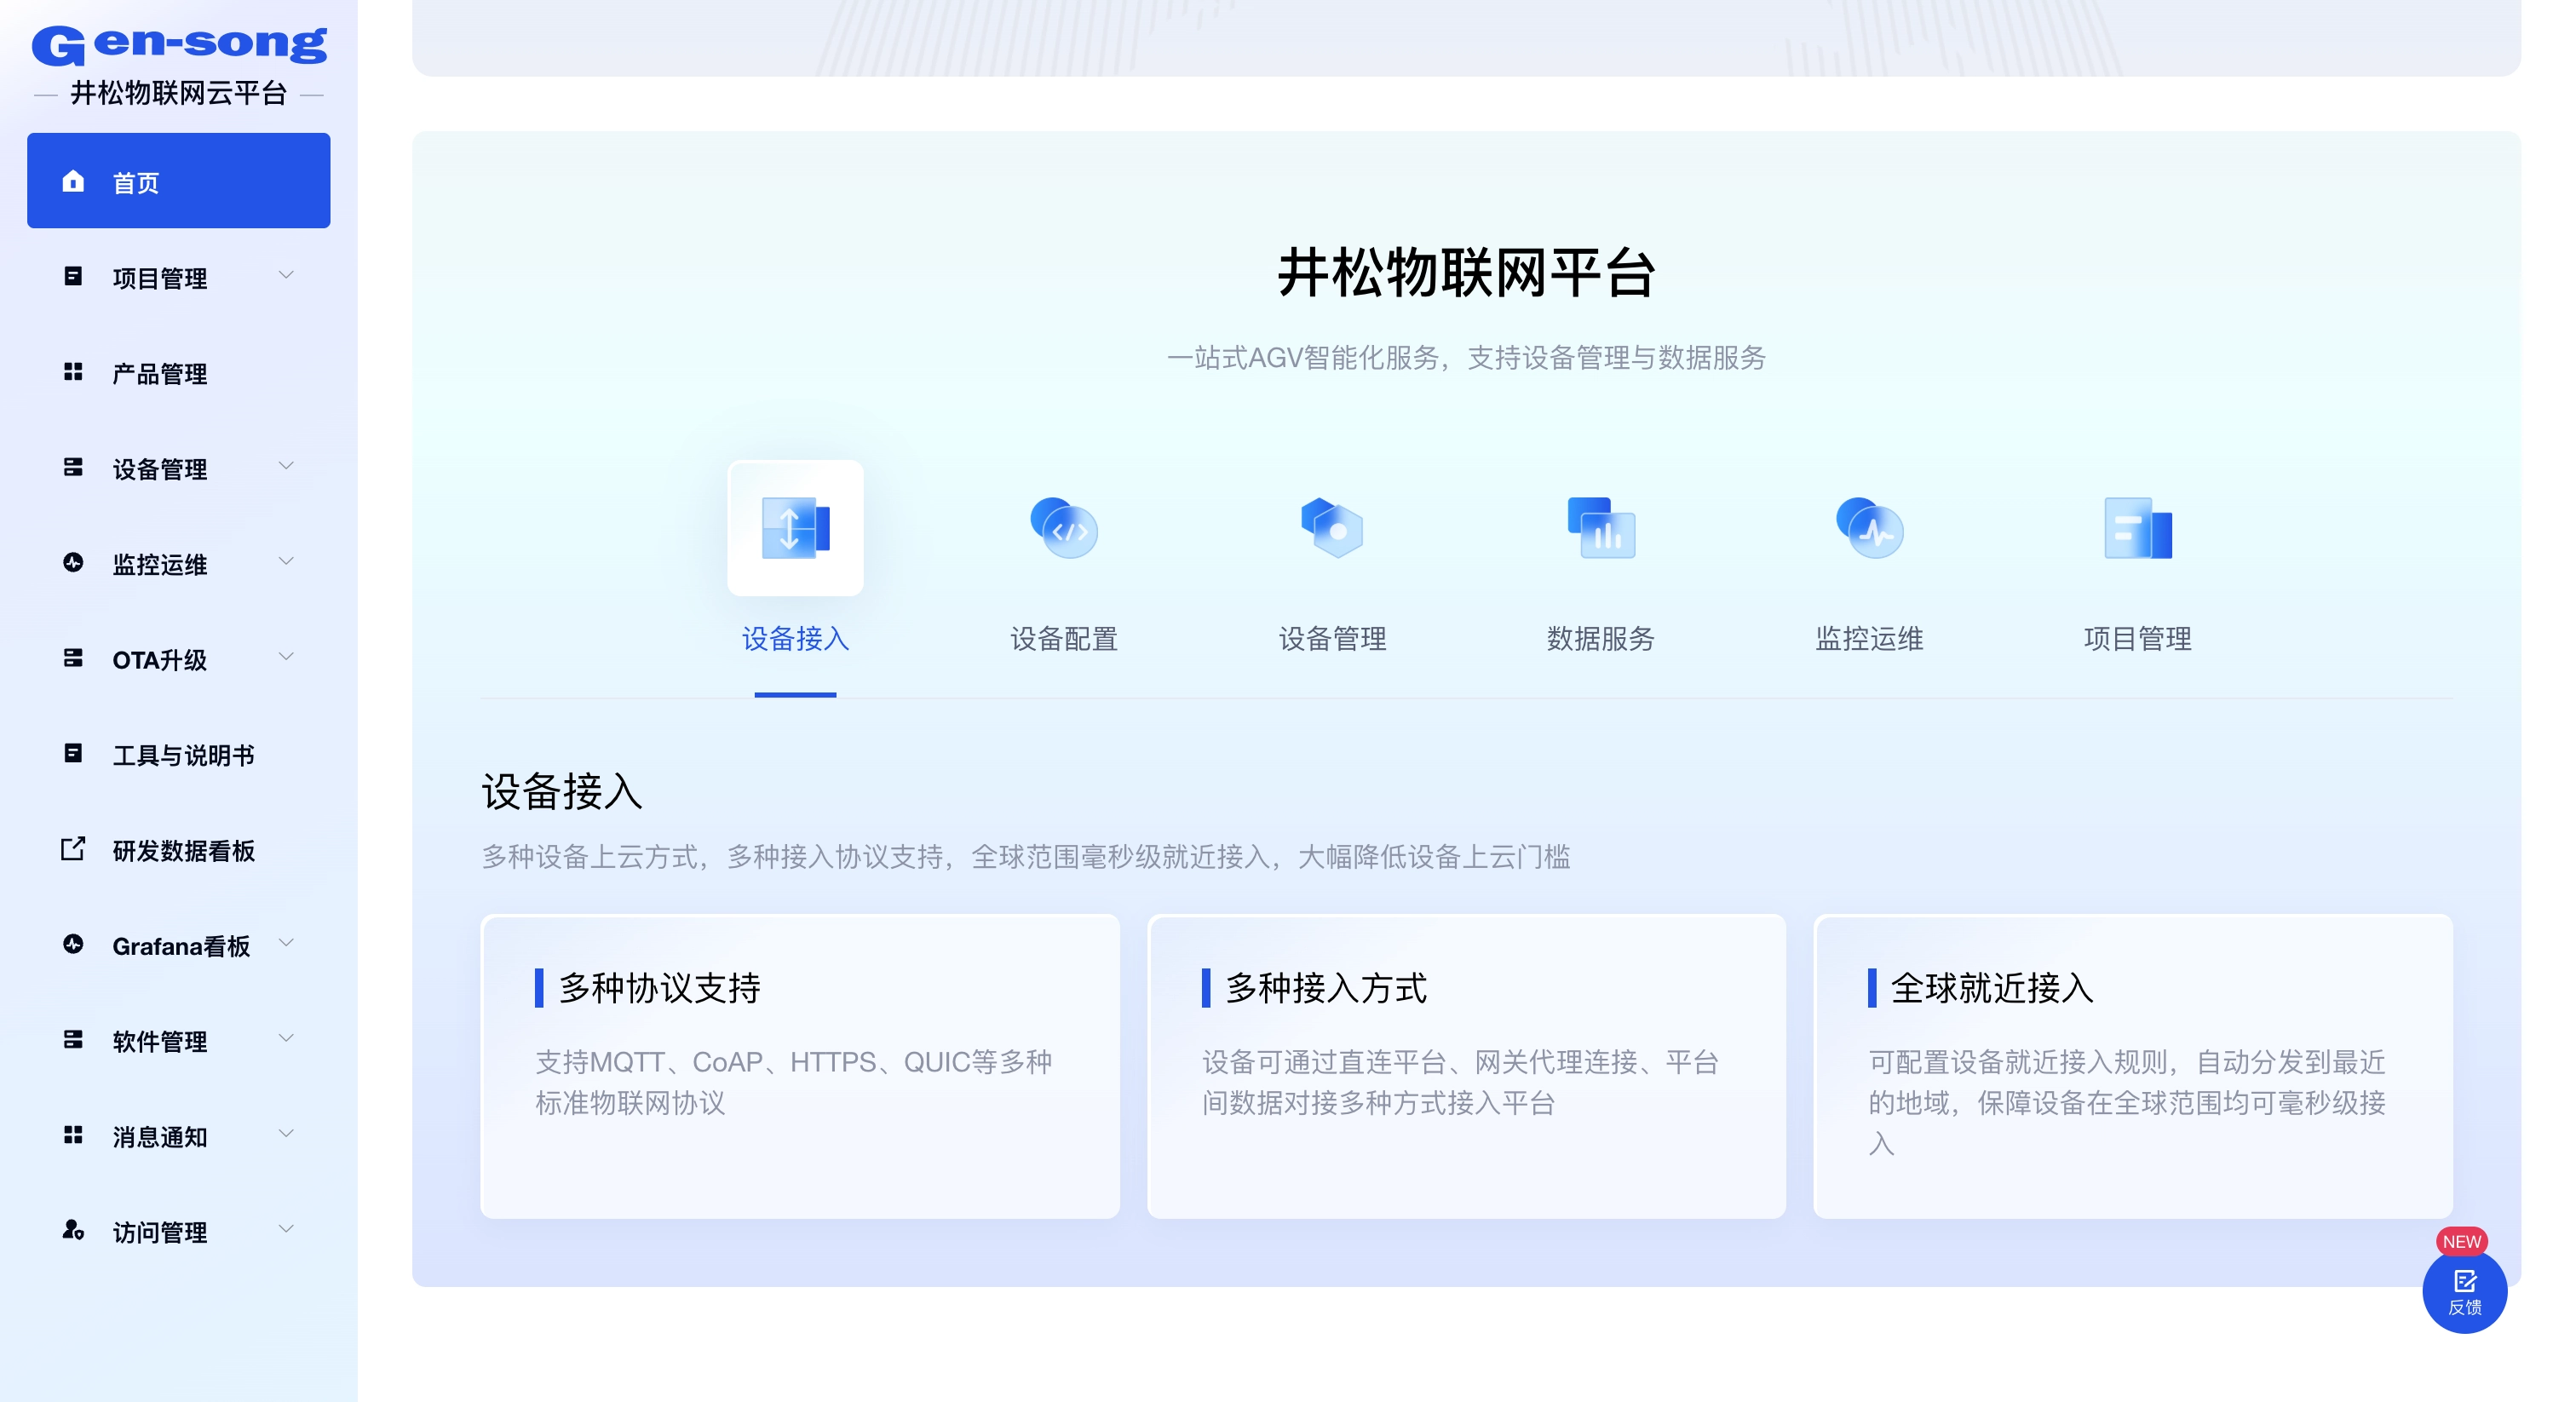Click the 项目管理 feature icon
Screen dimensions: 2576x1402
point(2137,528)
